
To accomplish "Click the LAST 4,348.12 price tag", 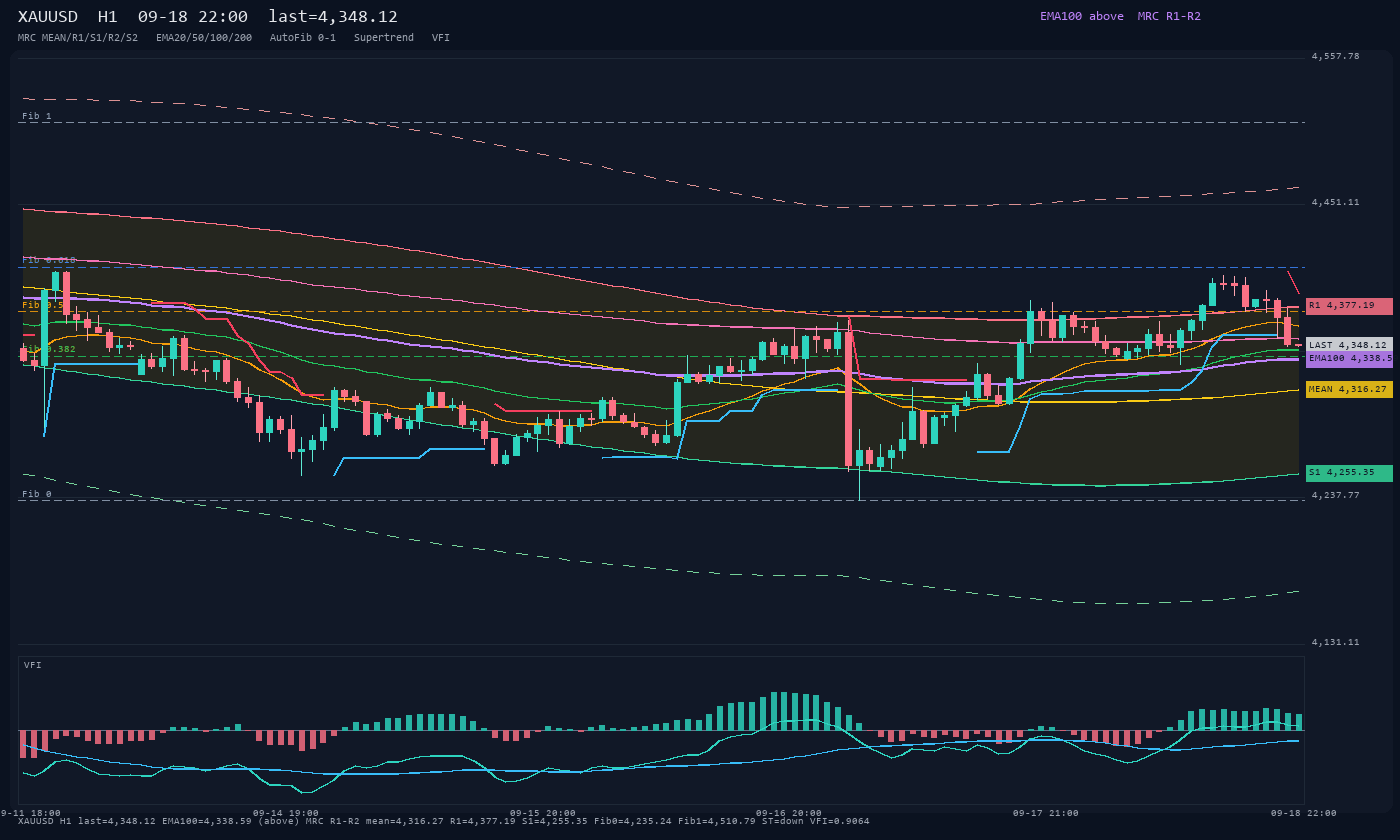I will pos(1349,345).
